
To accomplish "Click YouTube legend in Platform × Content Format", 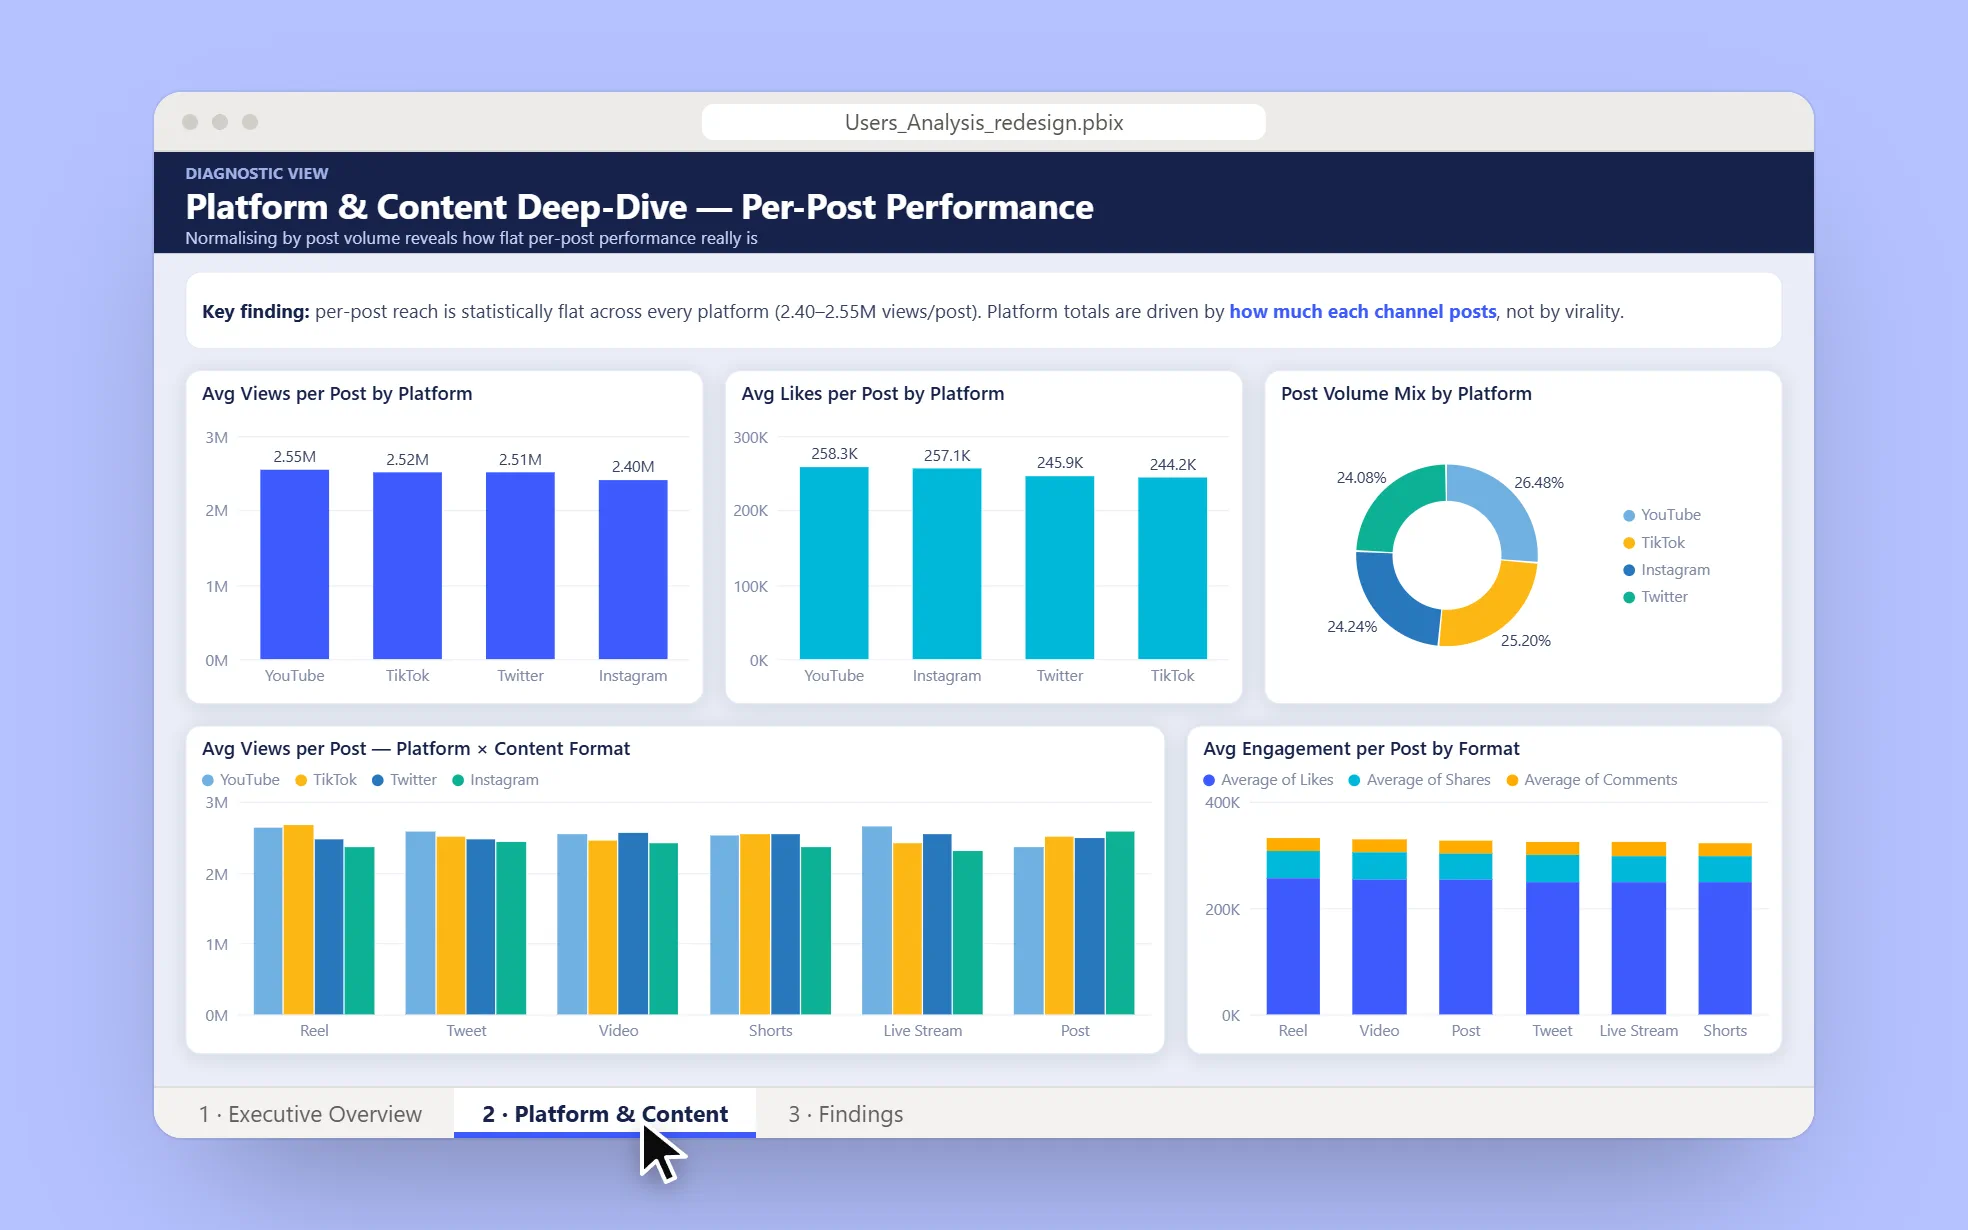I will [x=241, y=780].
